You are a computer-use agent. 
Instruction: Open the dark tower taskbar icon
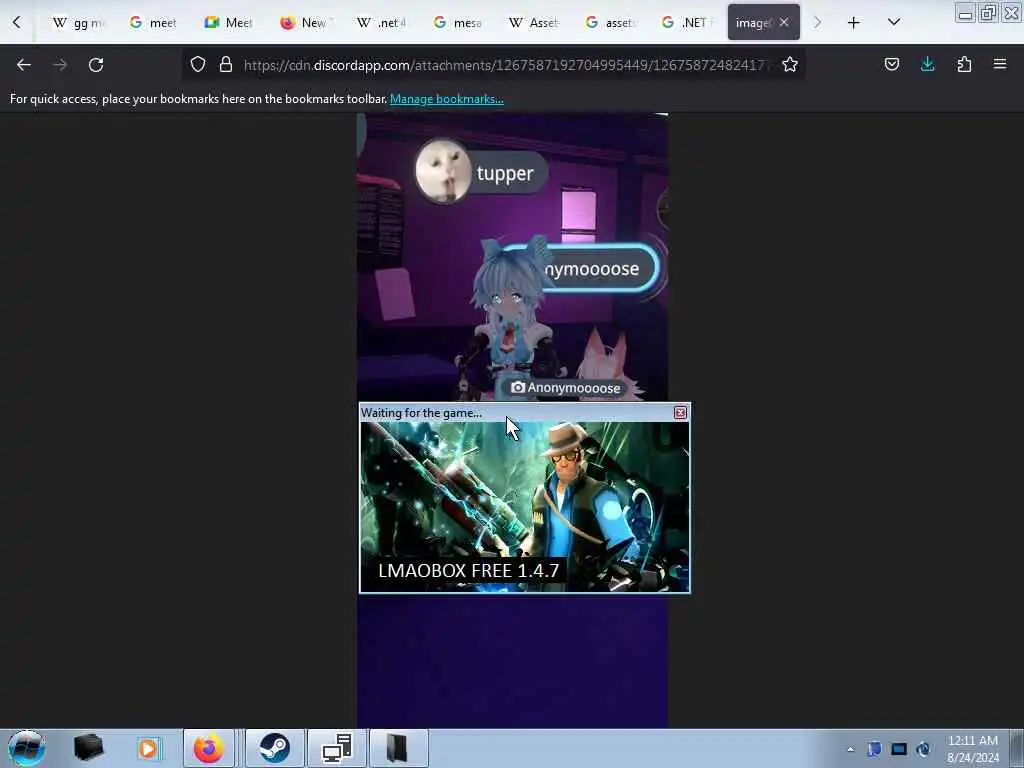pyautogui.click(x=398, y=748)
